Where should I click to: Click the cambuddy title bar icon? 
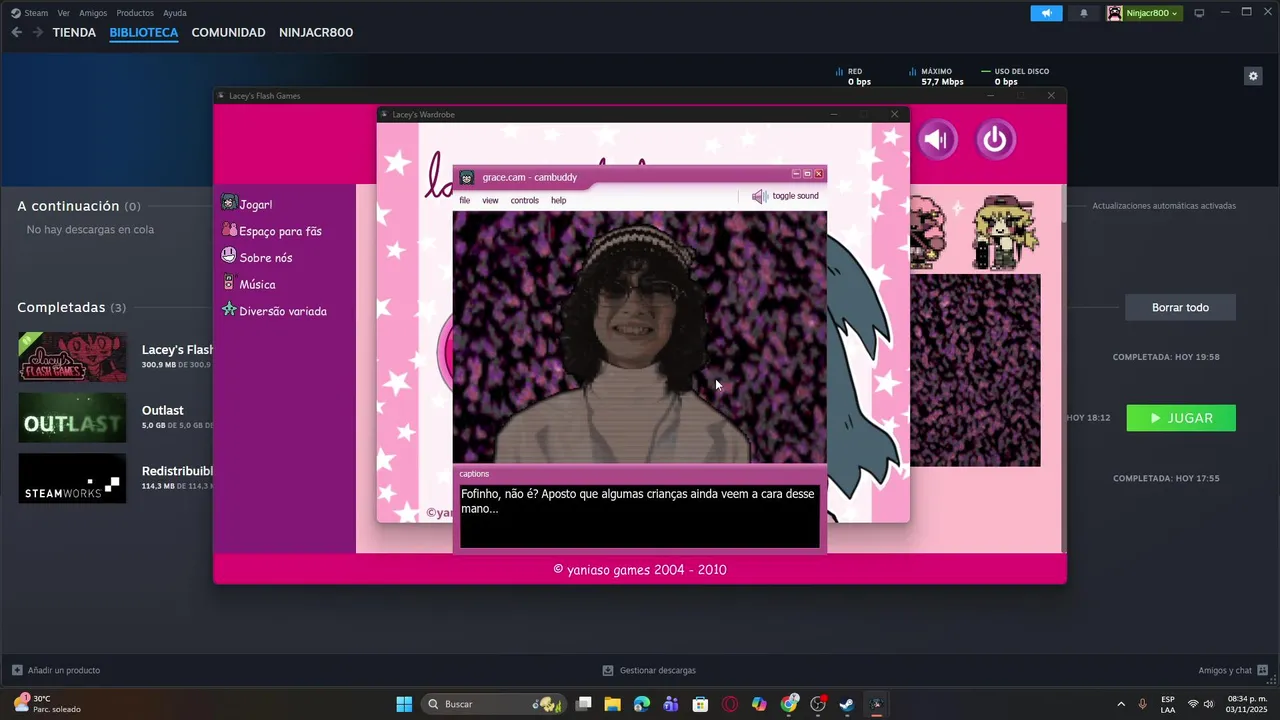pyautogui.click(x=466, y=177)
